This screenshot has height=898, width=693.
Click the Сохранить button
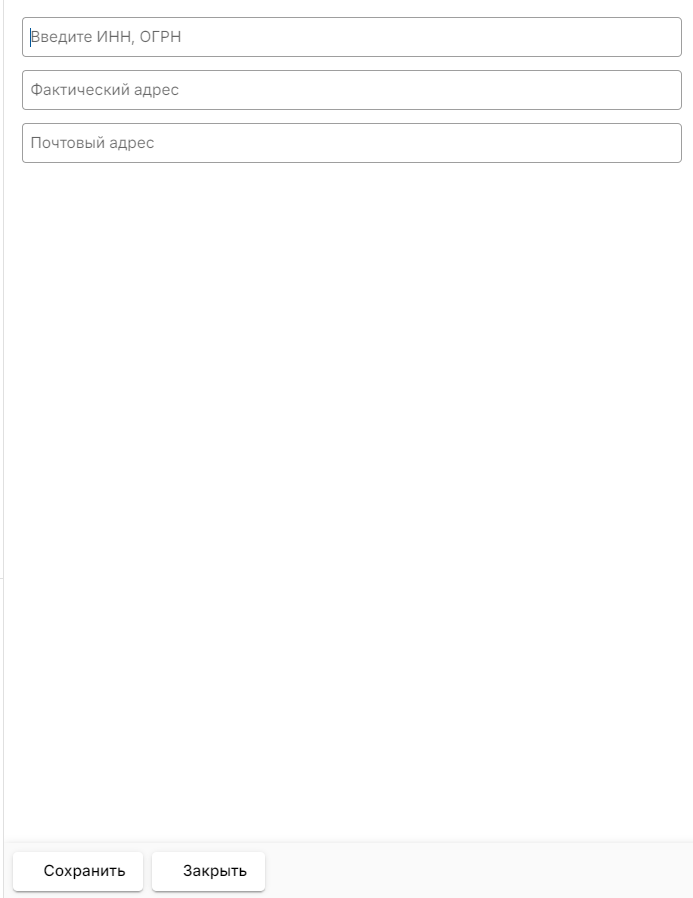(x=78, y=871)
